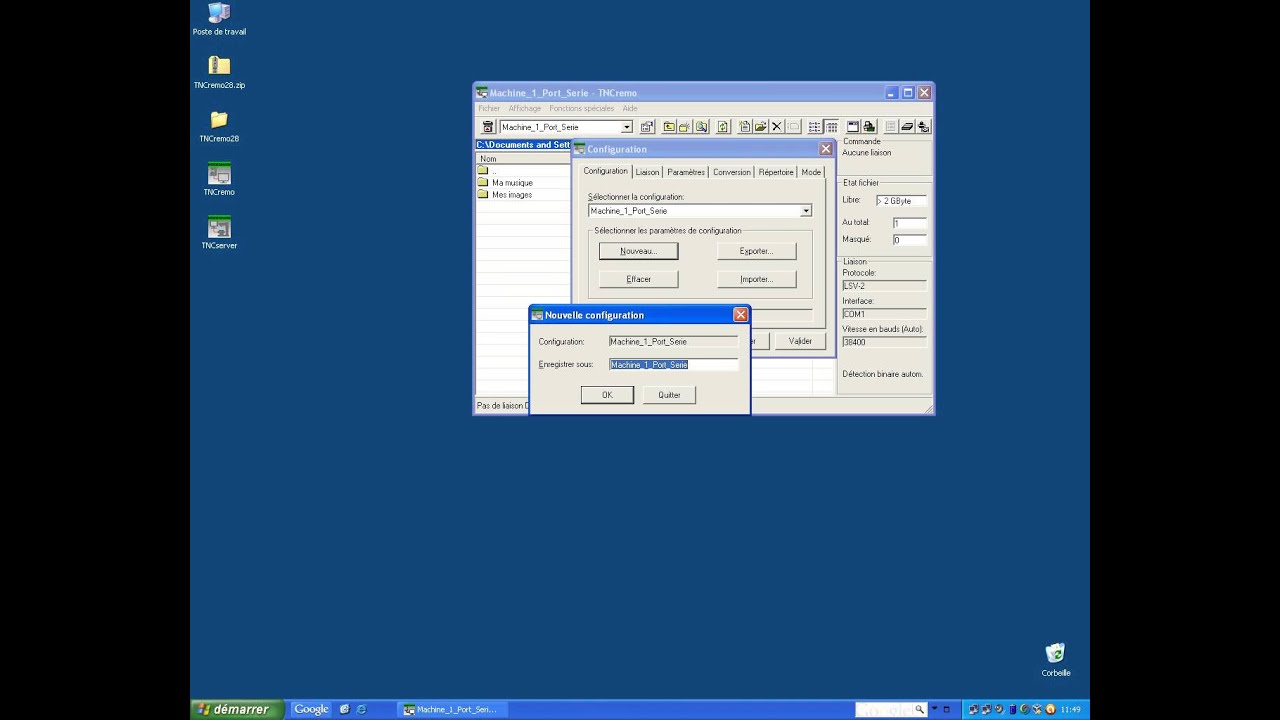The image size is (1280, 720).
Task: Open the Fichier menu
Action: pos(489,108)
